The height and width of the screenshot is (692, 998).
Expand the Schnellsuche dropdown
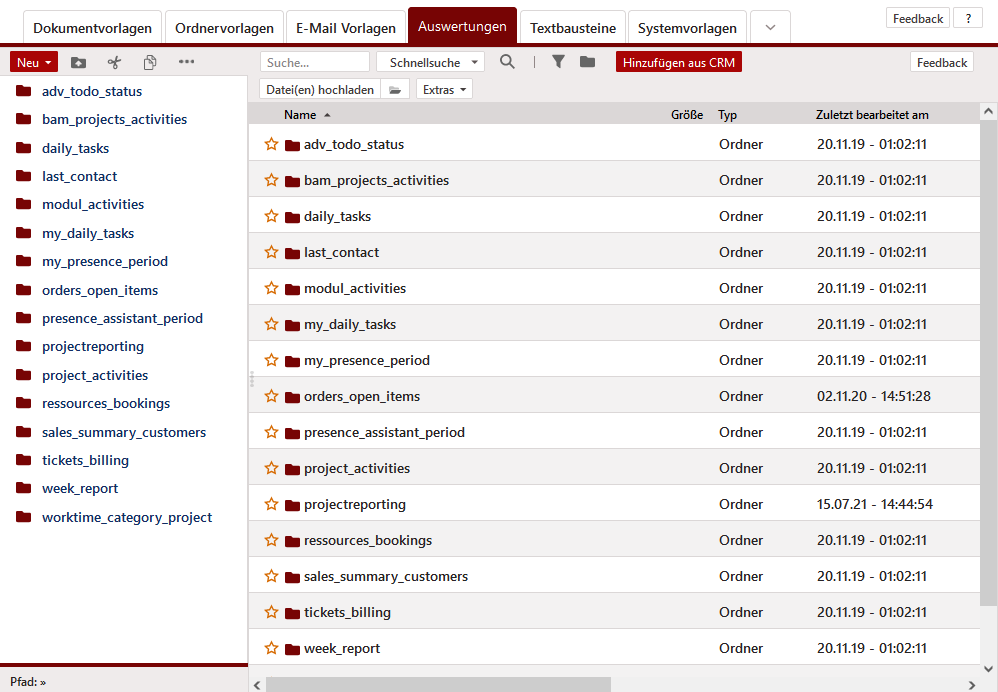(x=431, y=62)
